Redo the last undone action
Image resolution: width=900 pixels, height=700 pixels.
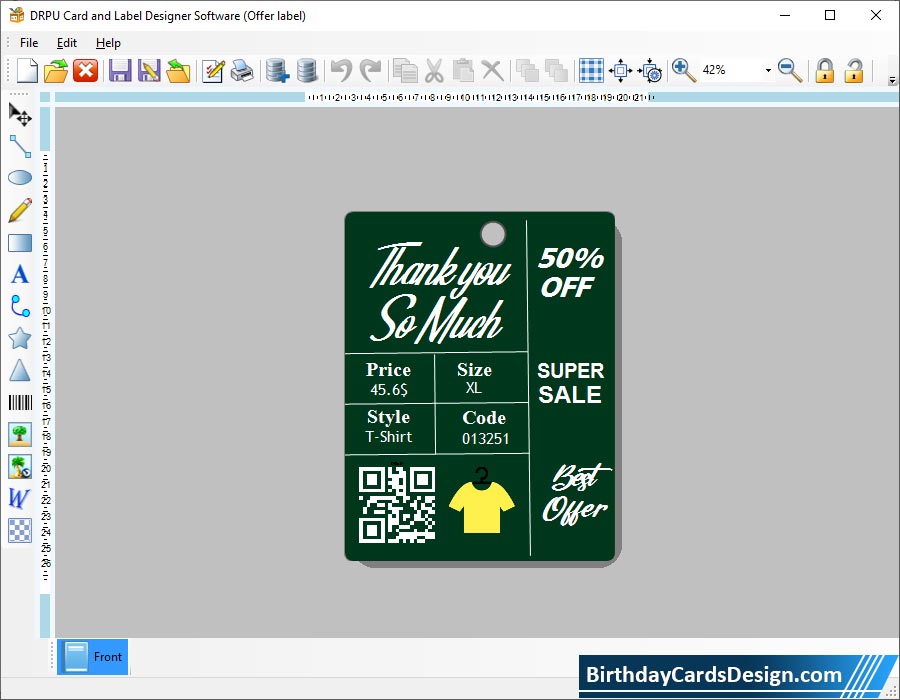coord(371,71)
